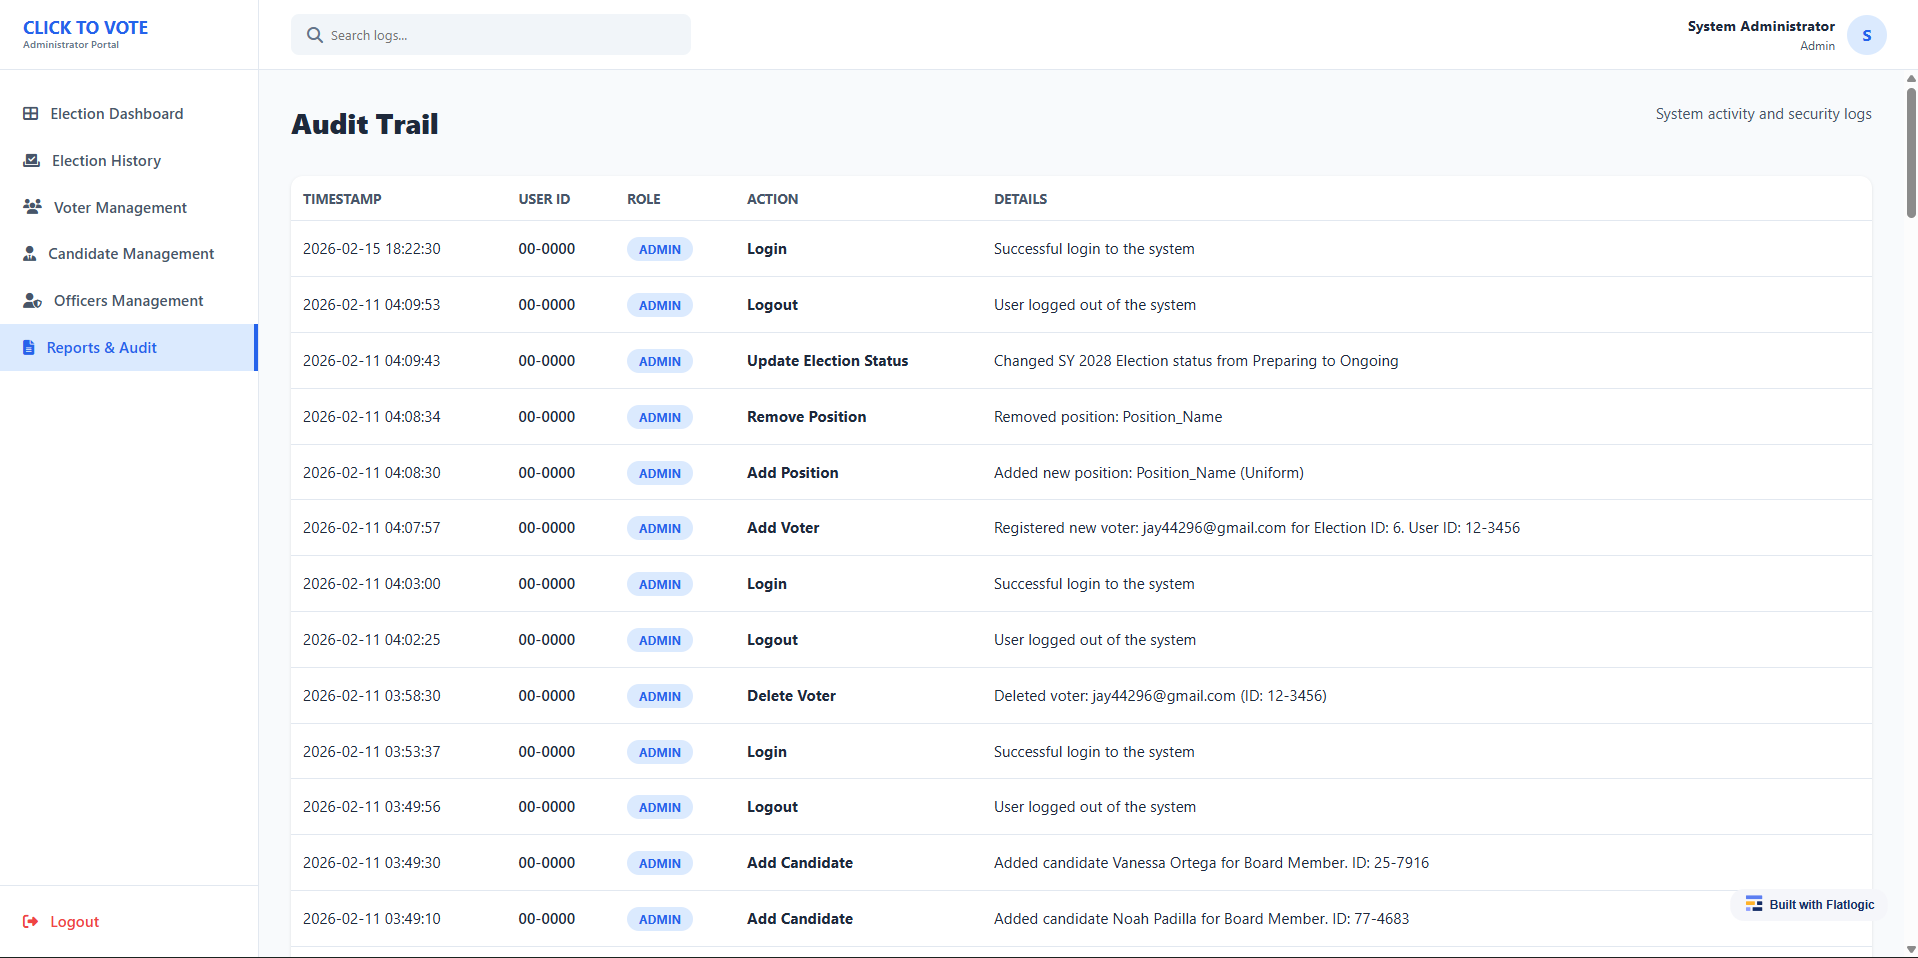Click the TIMESTAMP column header
The image size is (1918, 958).
342,199
